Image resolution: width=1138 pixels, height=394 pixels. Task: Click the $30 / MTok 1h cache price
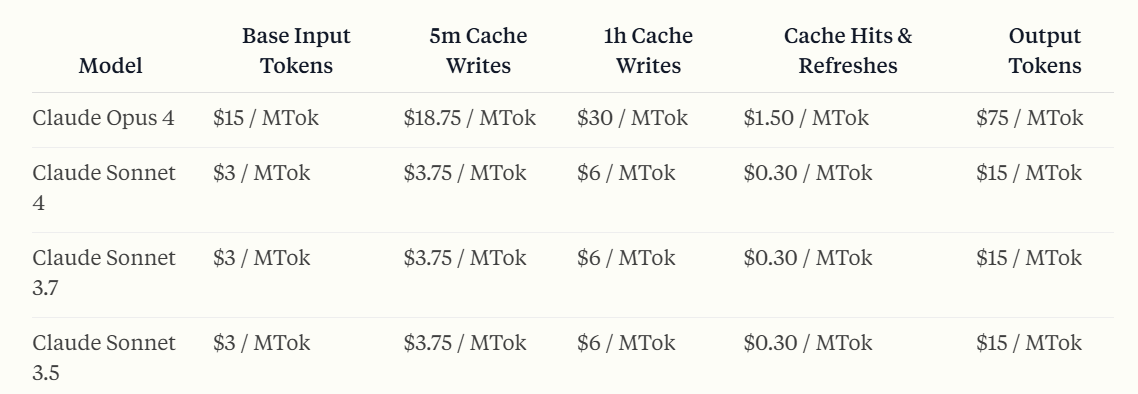point(632,118)
